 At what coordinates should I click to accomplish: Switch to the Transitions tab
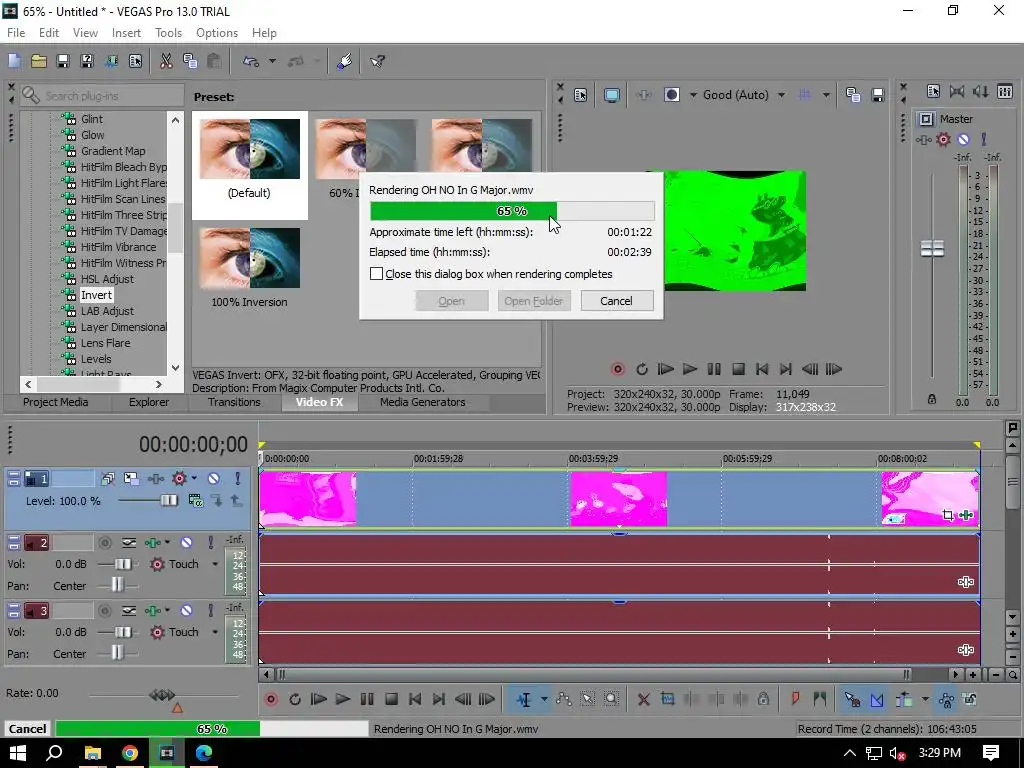pyautogui.click(x=234, y=402)
